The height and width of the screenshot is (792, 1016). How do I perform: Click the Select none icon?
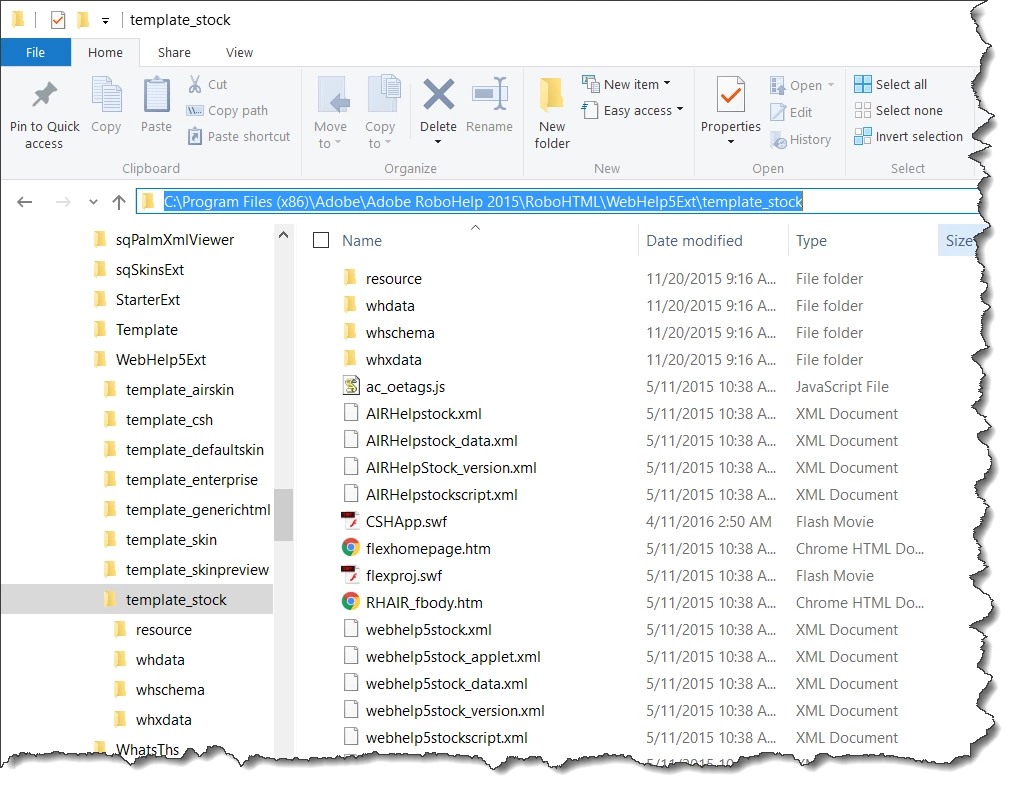pyautogui.click(x=862, y=110)
